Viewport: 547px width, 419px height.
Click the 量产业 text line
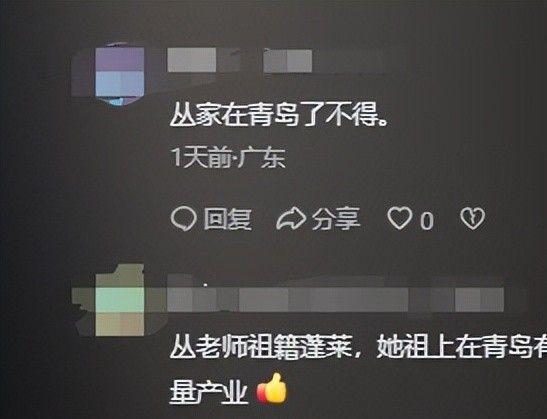click(x=209, y=391)
